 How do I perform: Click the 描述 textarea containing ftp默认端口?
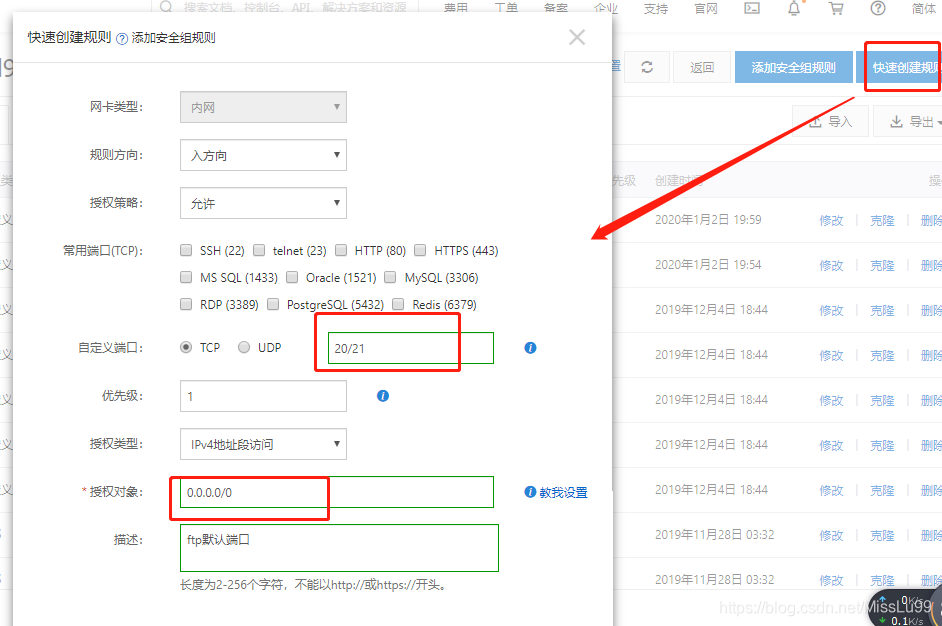339,548
